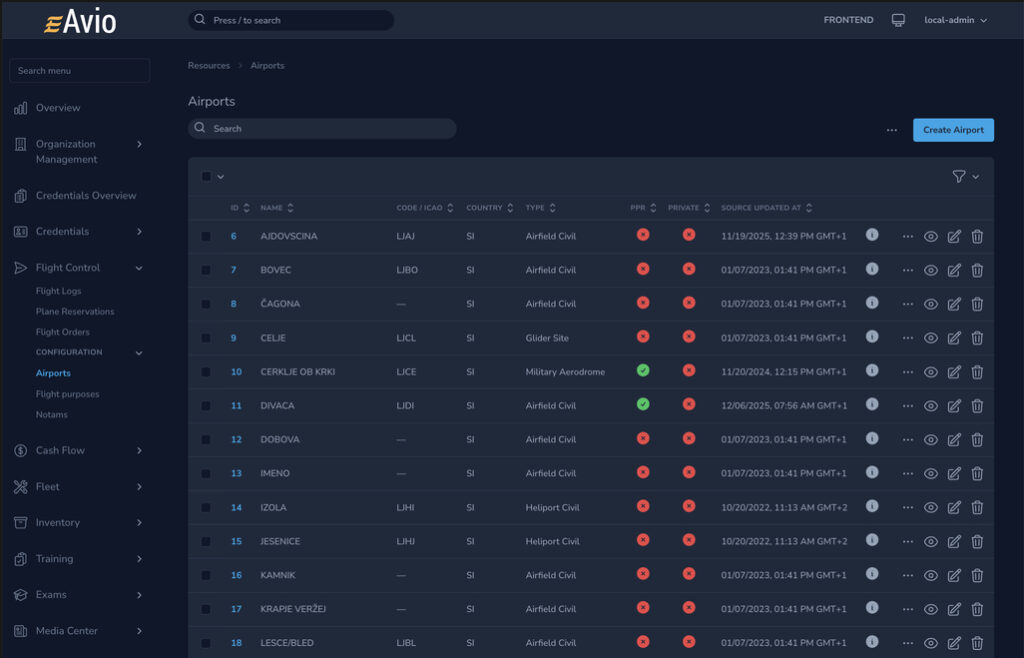
Task: Expand Organization Management menu chevron
Action: point(139,144)
